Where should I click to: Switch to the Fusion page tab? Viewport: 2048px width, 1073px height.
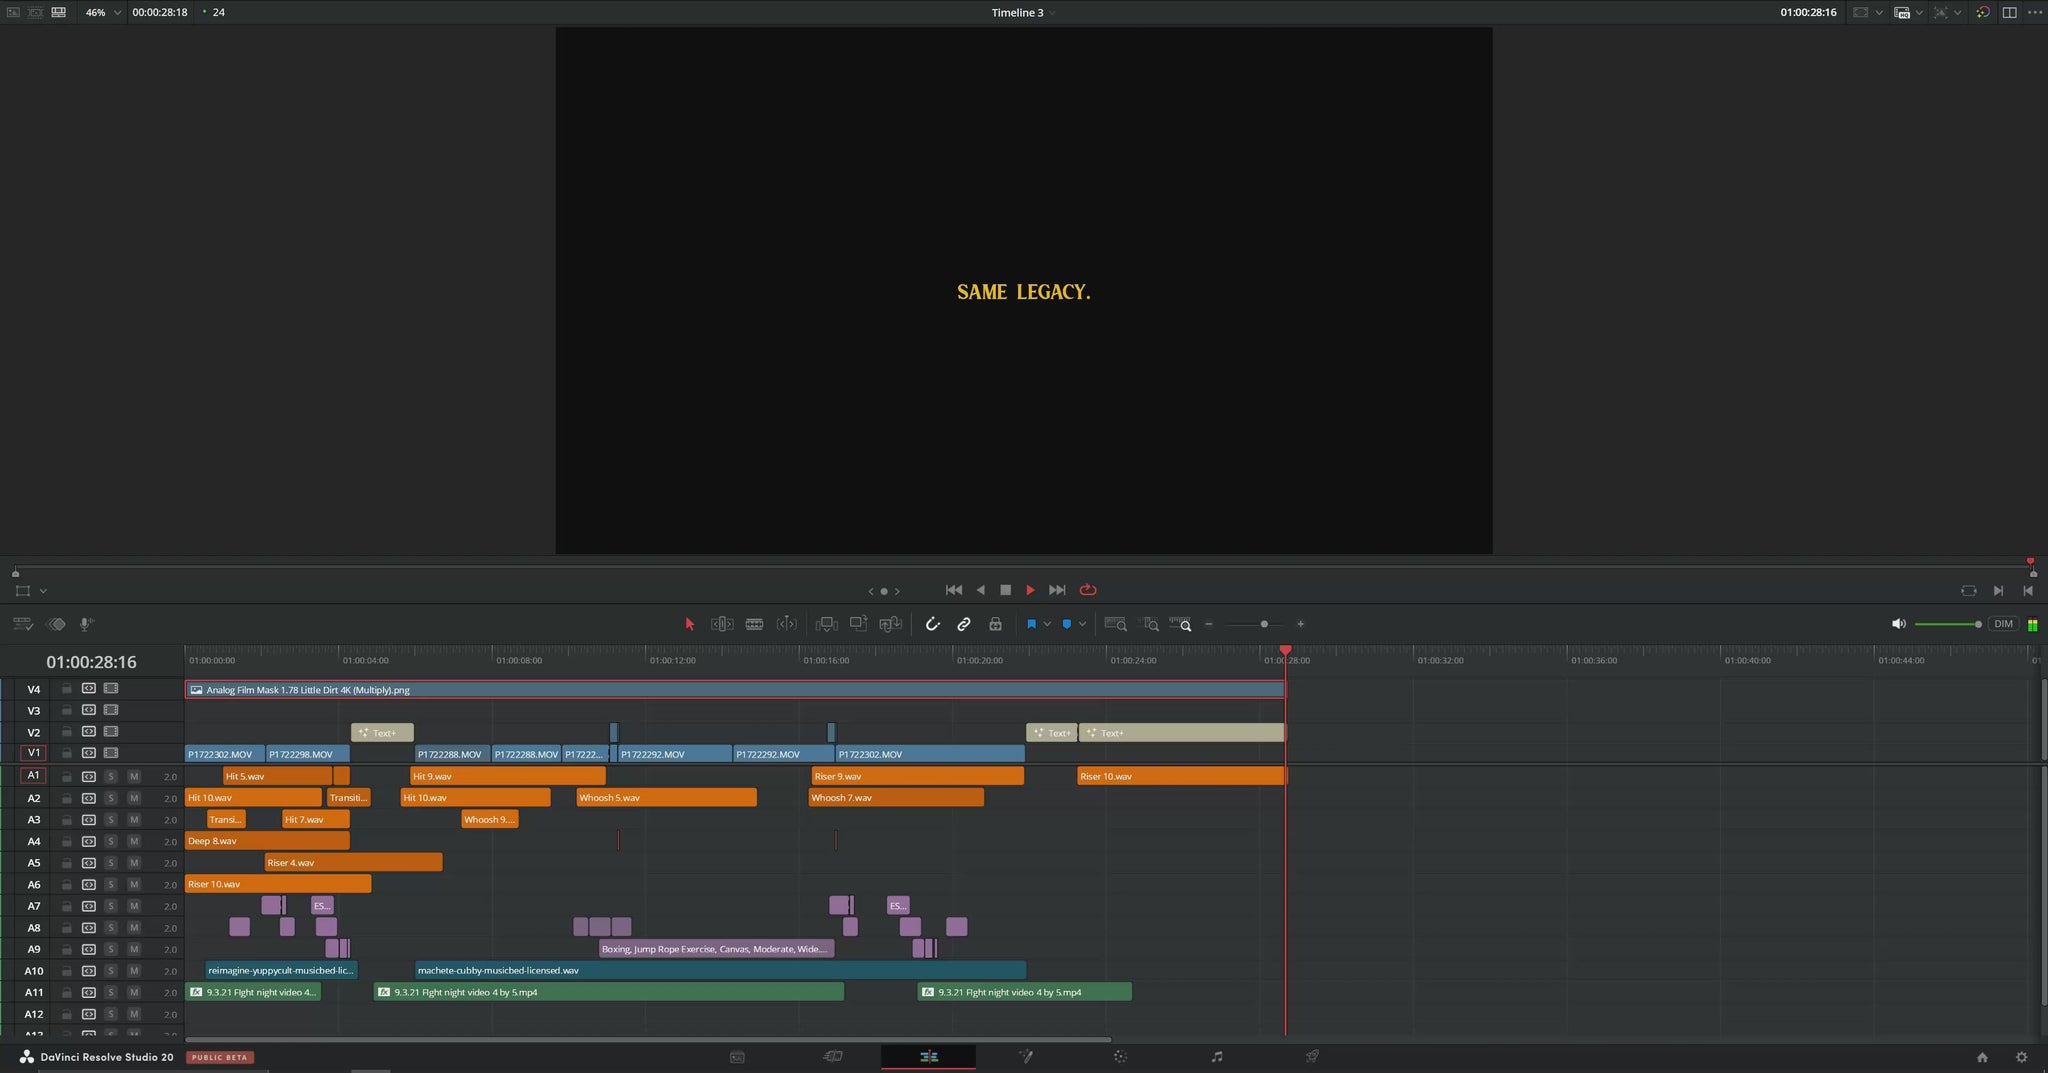pos(1025,1057)
